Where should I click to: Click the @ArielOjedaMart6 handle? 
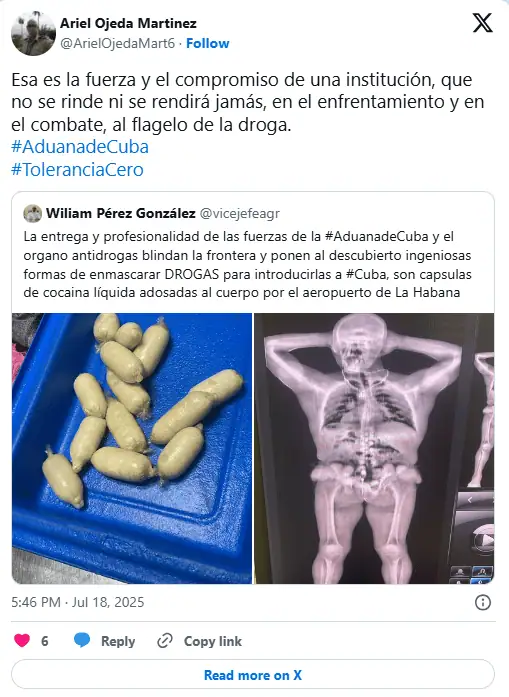[x=117, y=44]
